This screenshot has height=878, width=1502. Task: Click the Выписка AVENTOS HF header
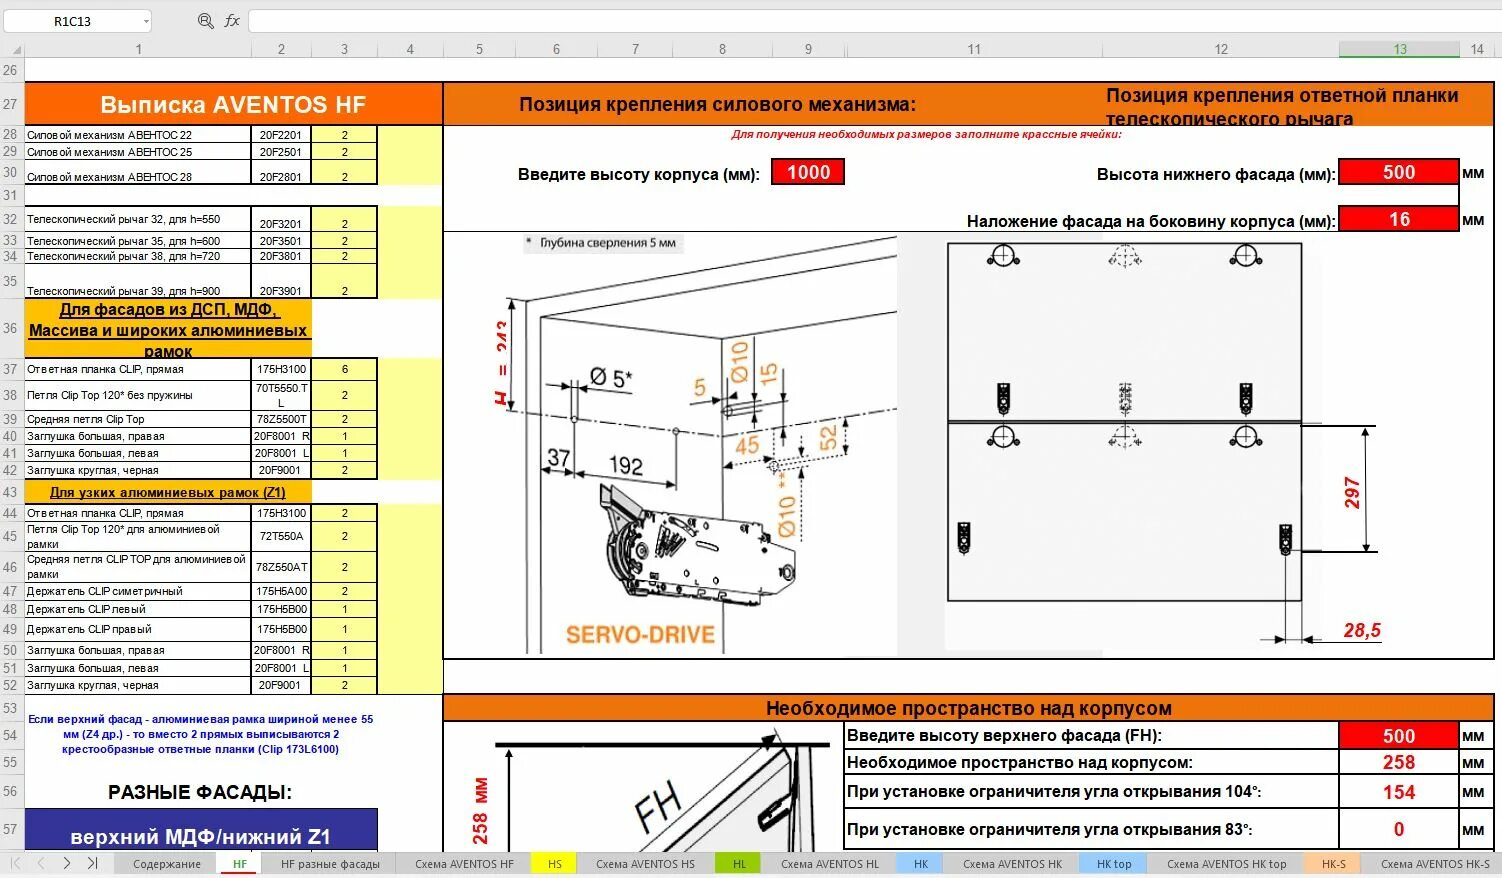[233, 104]
